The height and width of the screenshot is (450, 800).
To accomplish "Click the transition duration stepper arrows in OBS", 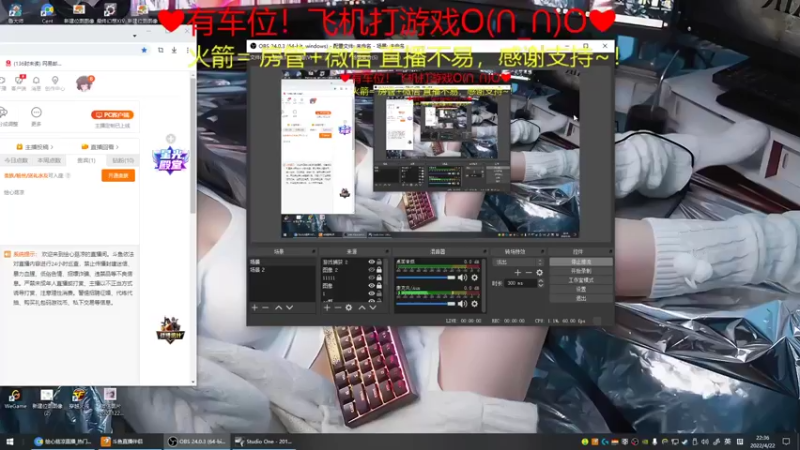I will pyautogui.click(x=540, y=283).
